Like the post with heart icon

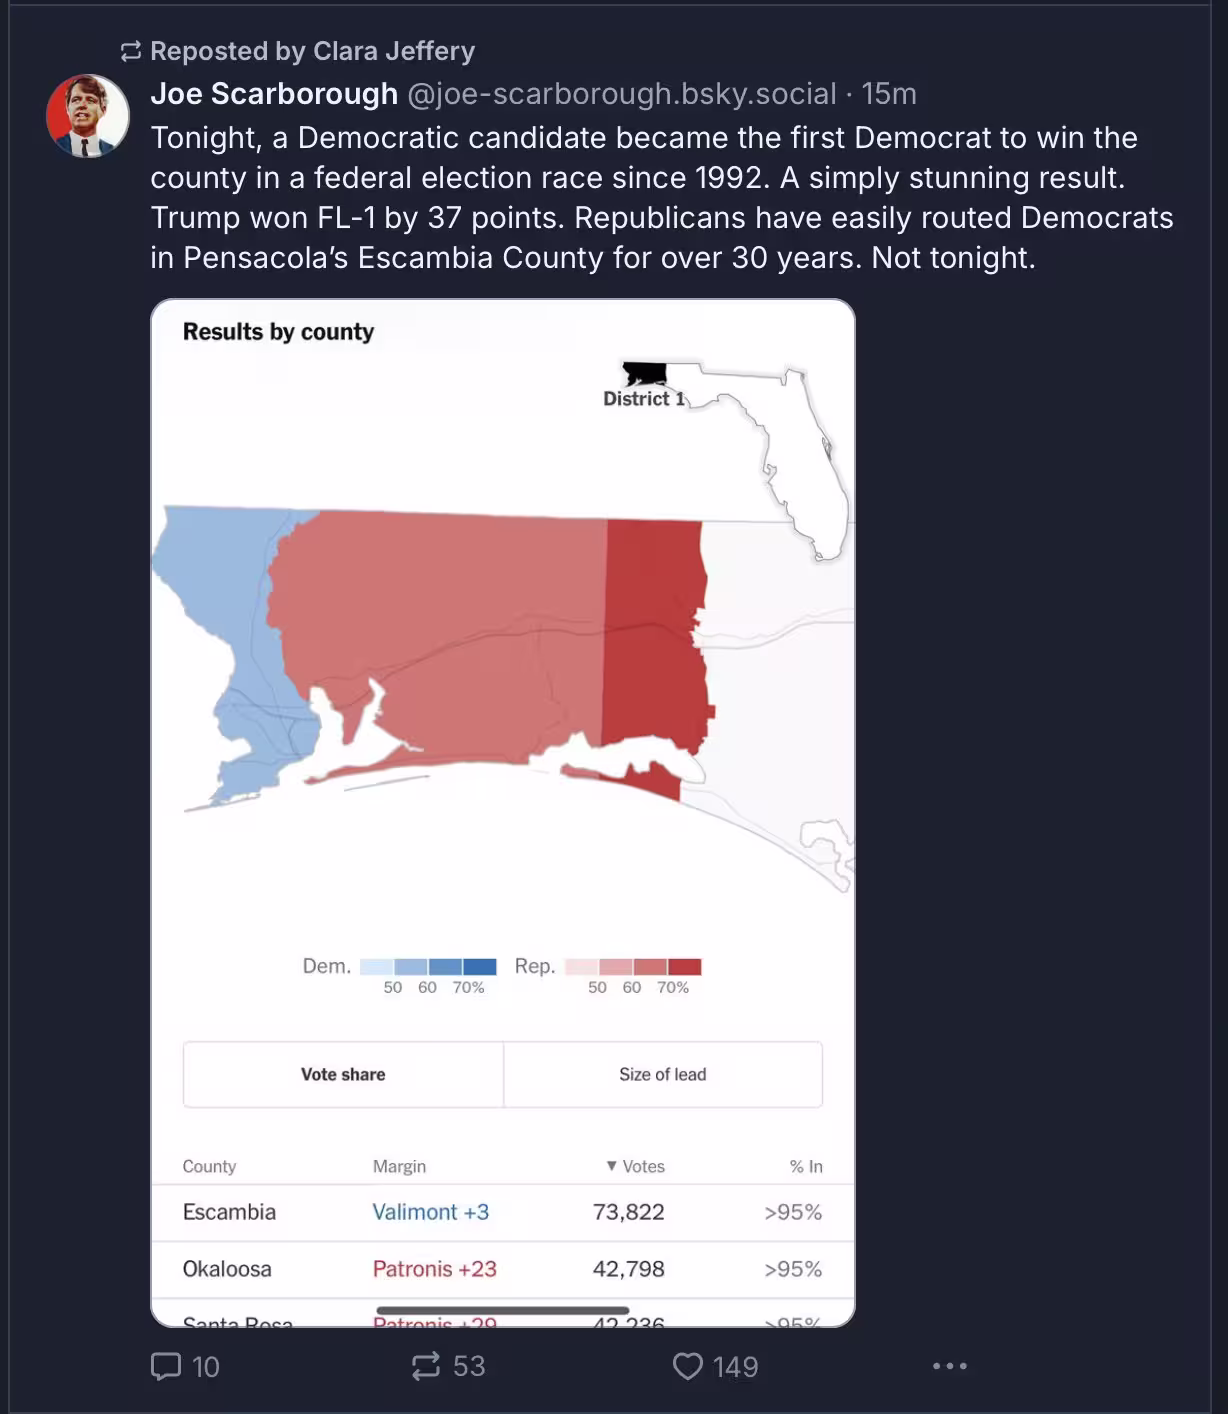coord(688,1366)
